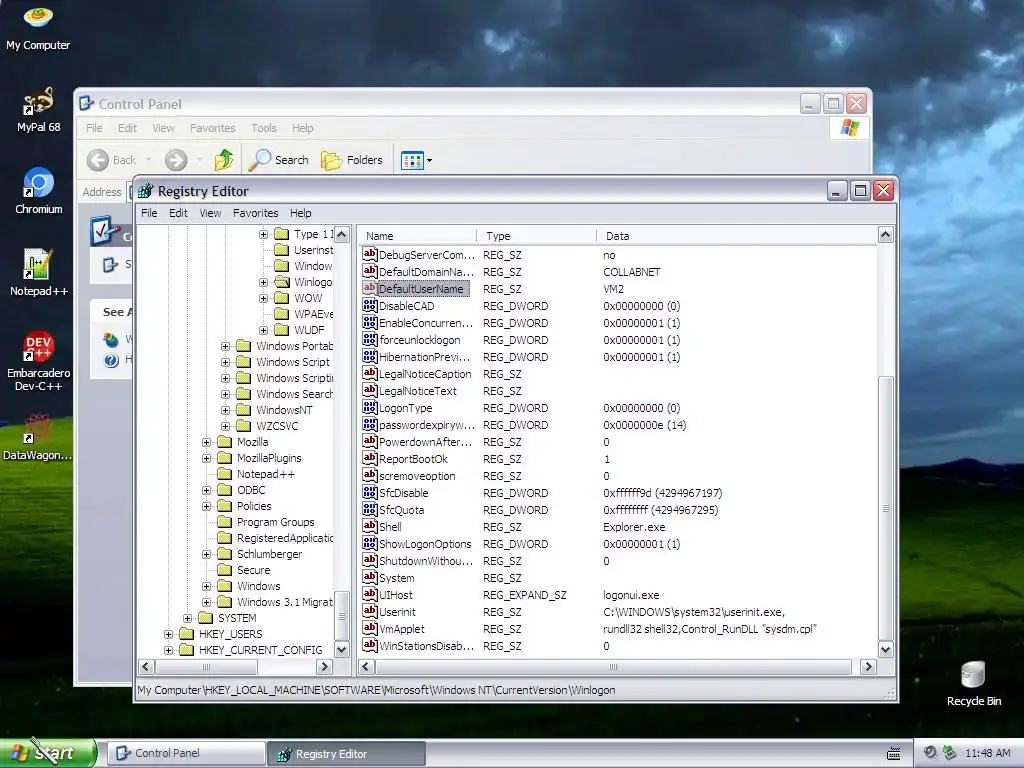Switch to Control Panel taskbar button
The image size is (1024, 768).
186,753
